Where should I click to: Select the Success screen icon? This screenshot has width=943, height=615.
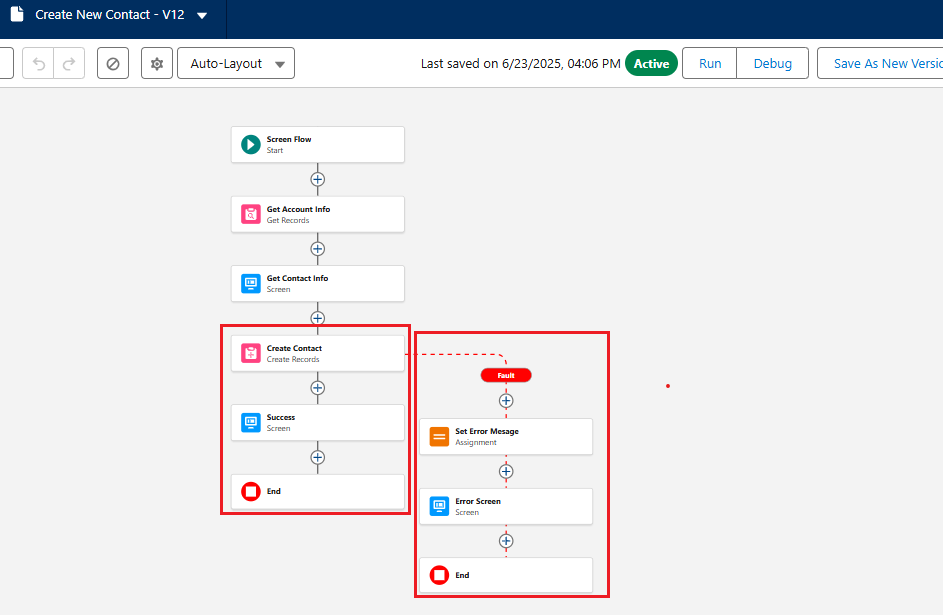coord(251,422)
